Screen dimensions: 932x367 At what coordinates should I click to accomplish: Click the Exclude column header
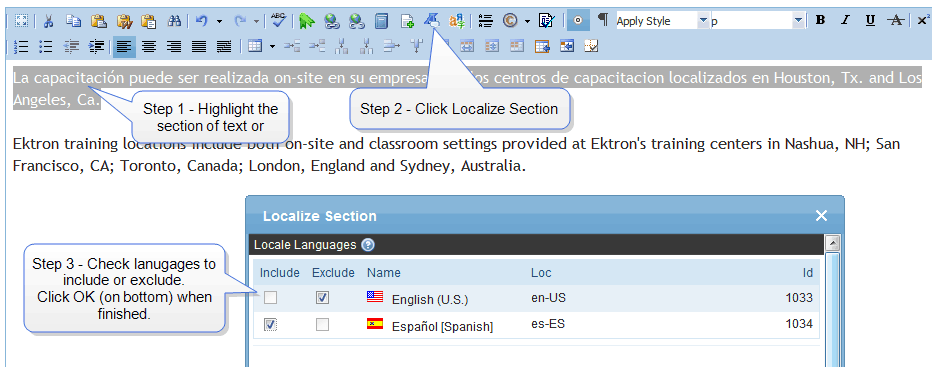pos(333,272)
